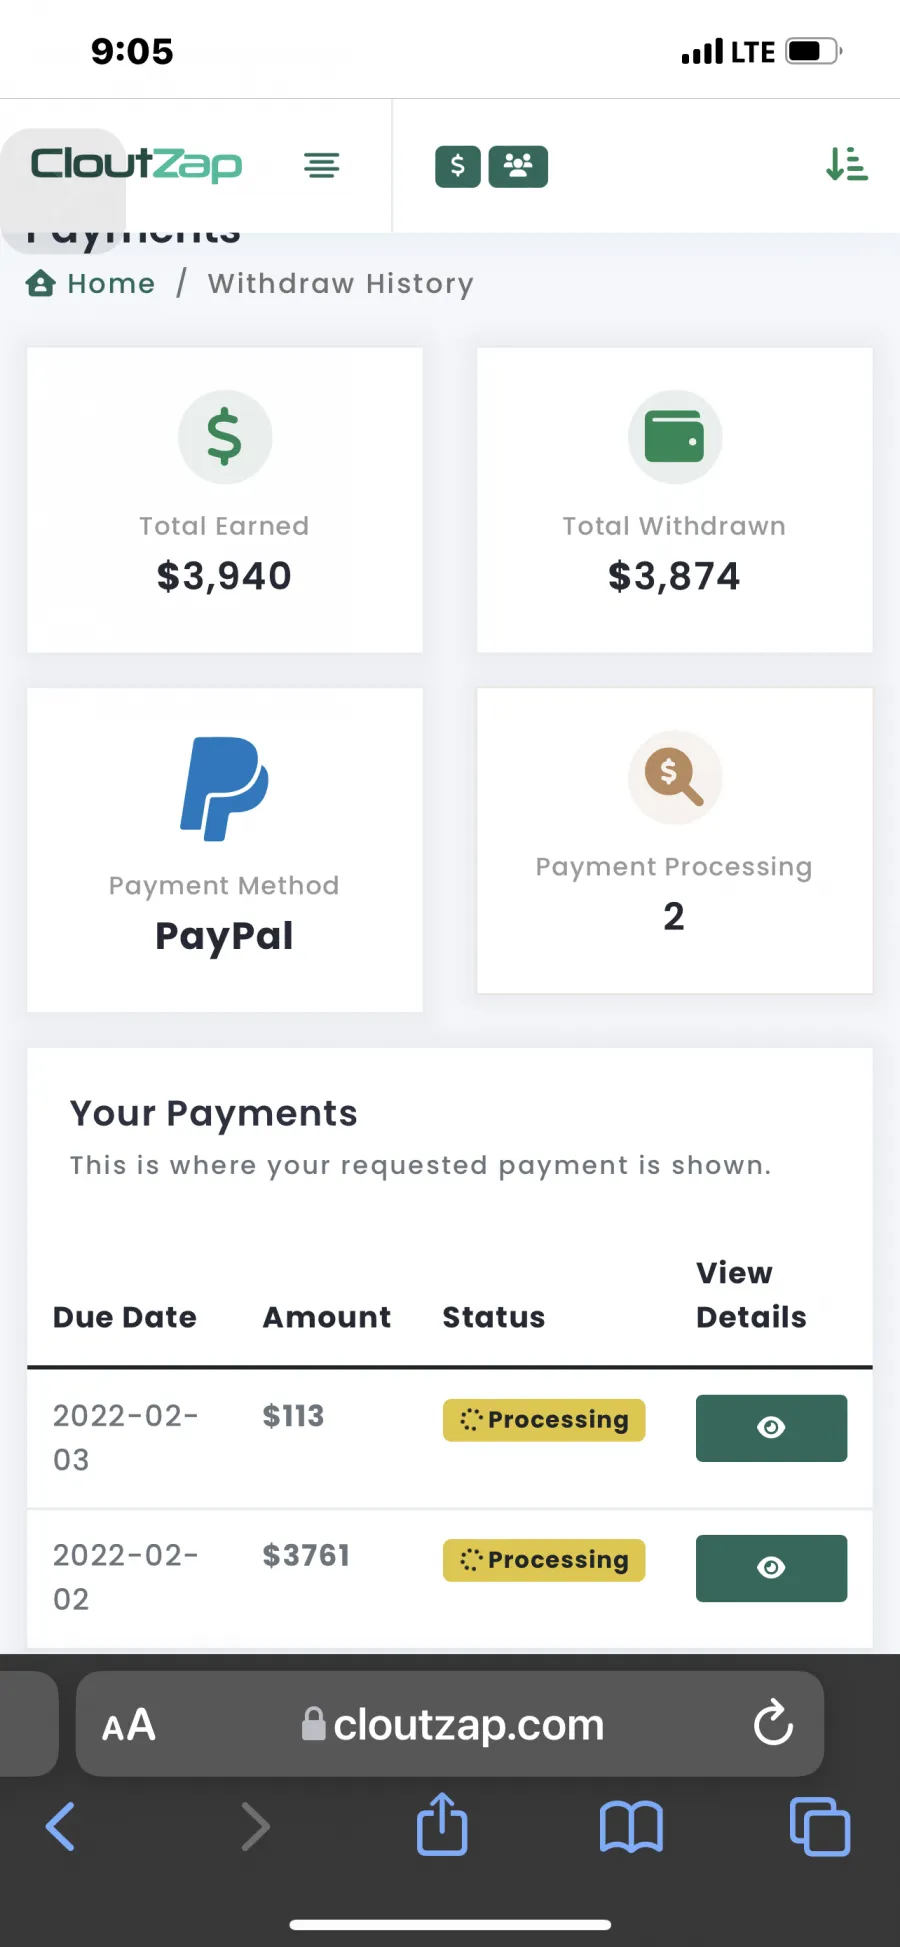Open the hamburger menu beside CloutZap logo
Screen dimensions: 900x1947
pyautogui.click(x=321, y=165)
